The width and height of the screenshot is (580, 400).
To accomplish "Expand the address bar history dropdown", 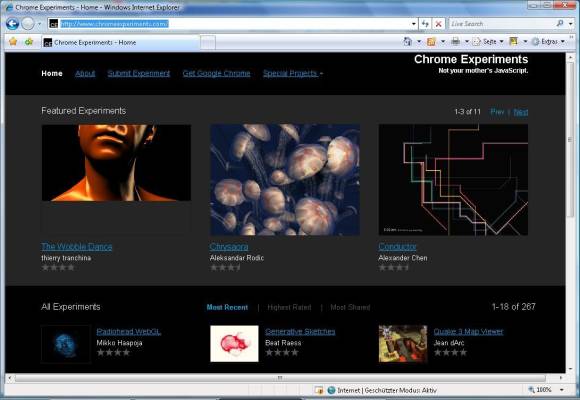I will (414, 24).
